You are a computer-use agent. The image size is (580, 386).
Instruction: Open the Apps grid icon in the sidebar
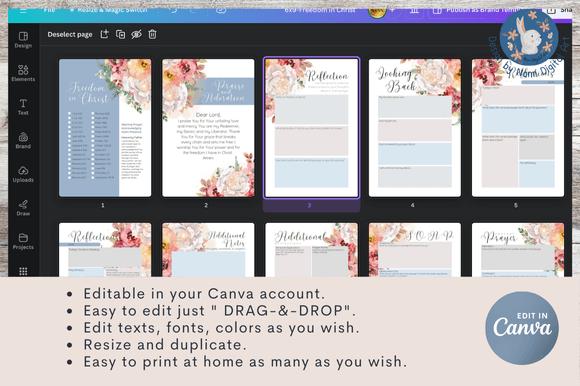point(23,271)
